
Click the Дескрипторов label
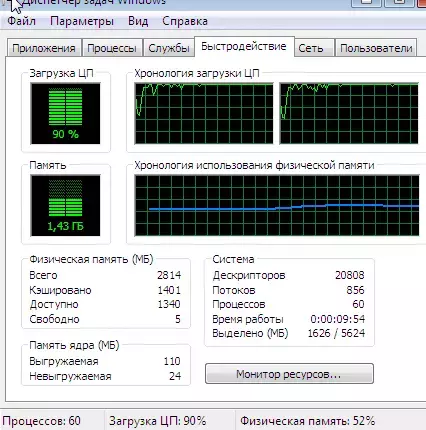click(249, 275)
